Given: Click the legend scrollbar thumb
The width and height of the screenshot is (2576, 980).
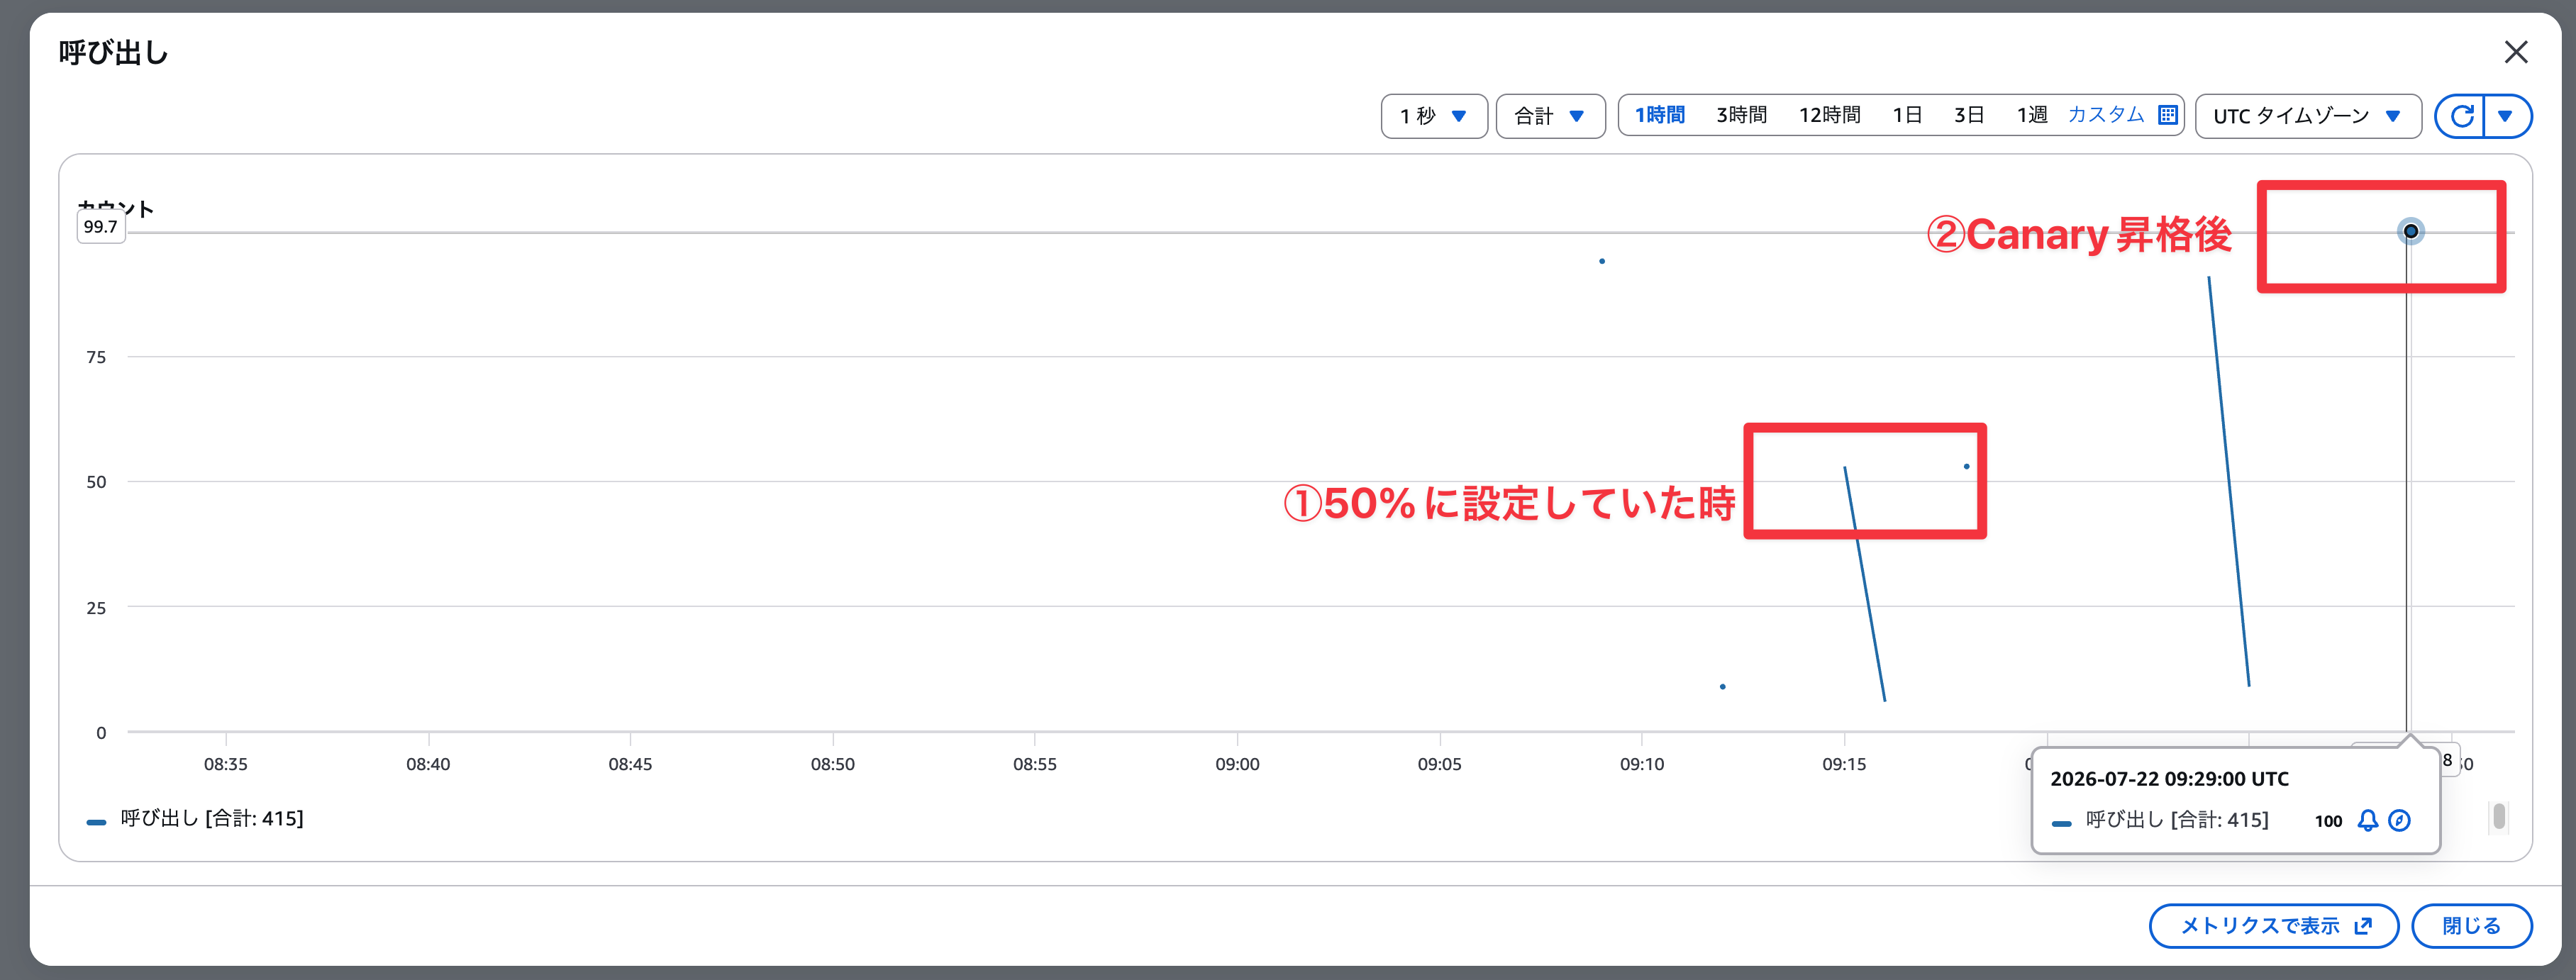Looking at the screenshot, I should 2499,816.
